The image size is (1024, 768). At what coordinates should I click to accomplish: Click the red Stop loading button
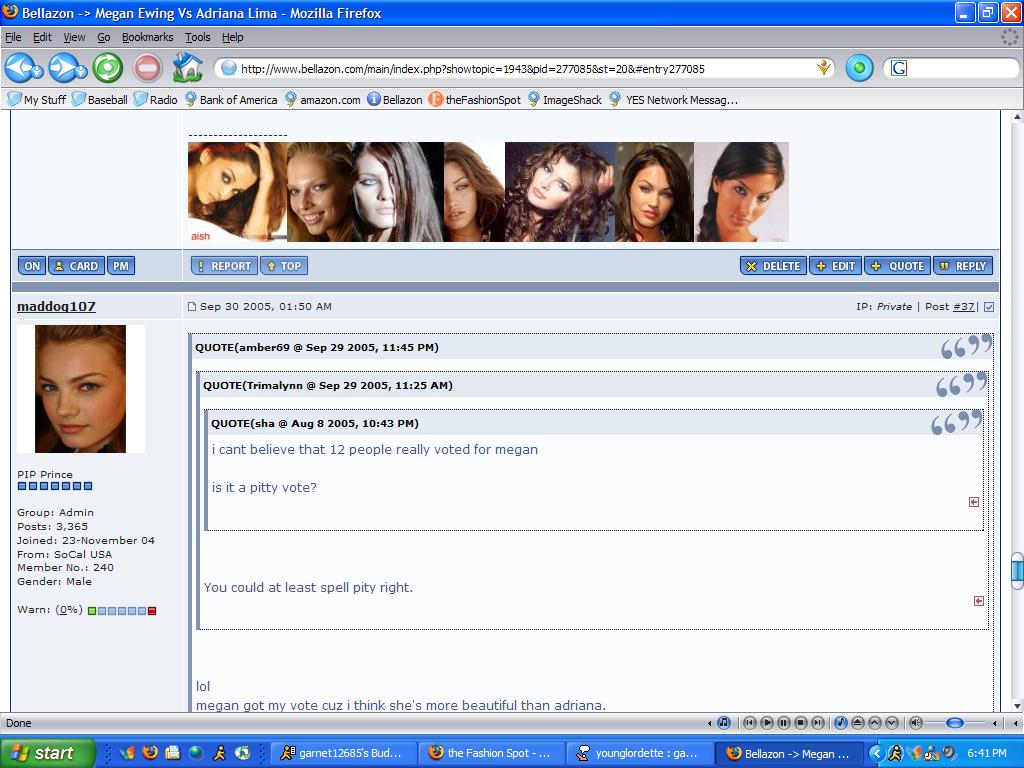point(147,68)
